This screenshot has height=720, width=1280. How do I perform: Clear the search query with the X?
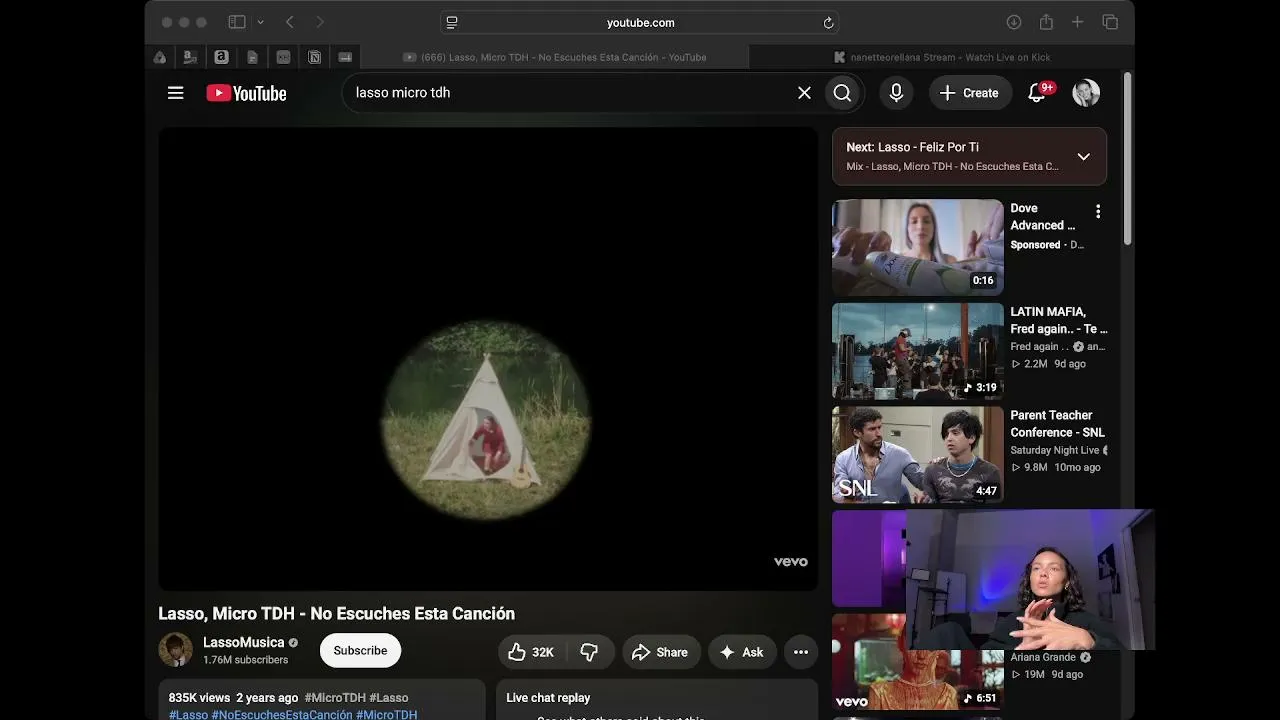pyautogui.click(x=804, y=93)
